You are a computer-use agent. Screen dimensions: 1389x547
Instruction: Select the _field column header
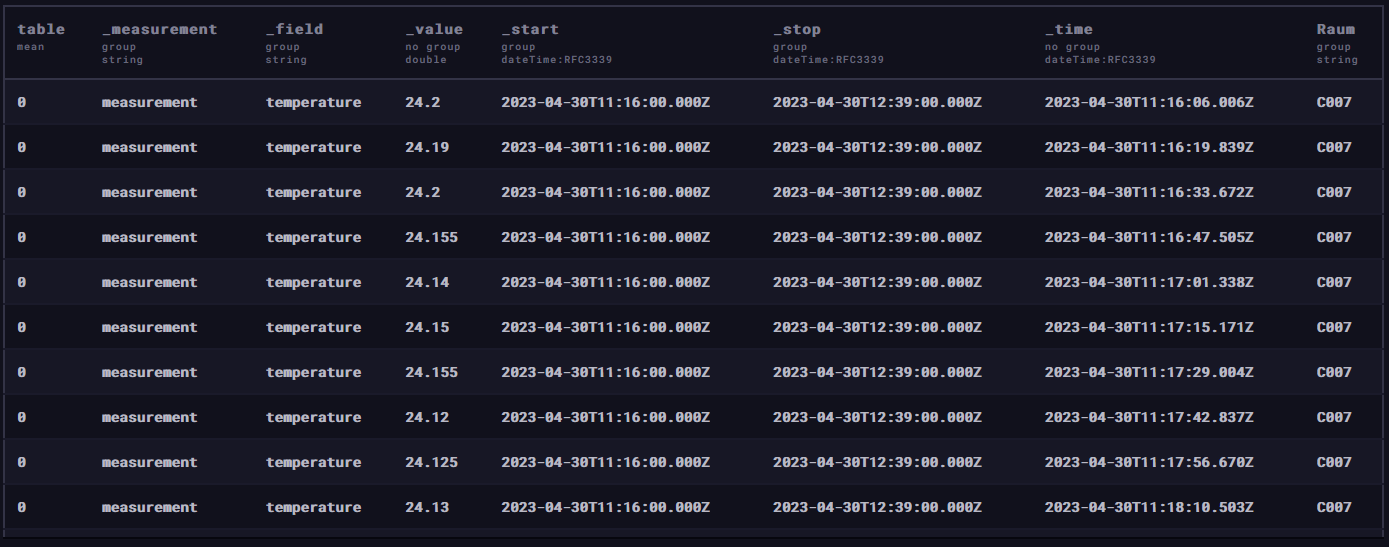pyautogui.click(x=294, y=30)
